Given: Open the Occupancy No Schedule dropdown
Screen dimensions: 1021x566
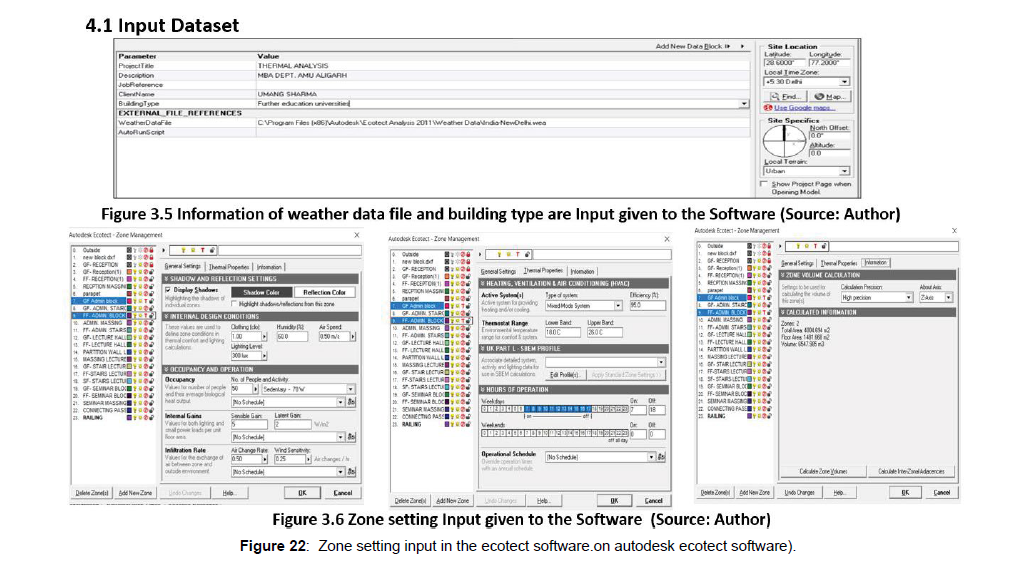Looking at the screenshot, I should pyautogui.click(x=340, y=403).
